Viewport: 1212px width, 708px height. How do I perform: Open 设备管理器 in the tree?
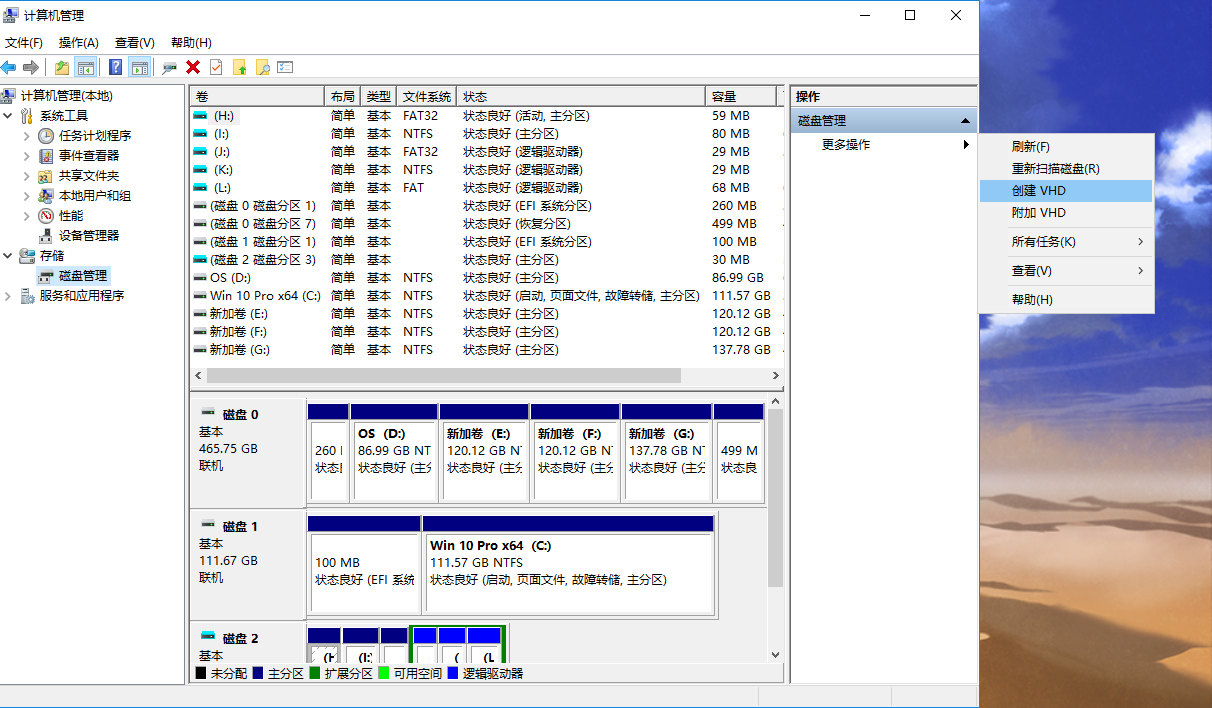coord(88,236)
